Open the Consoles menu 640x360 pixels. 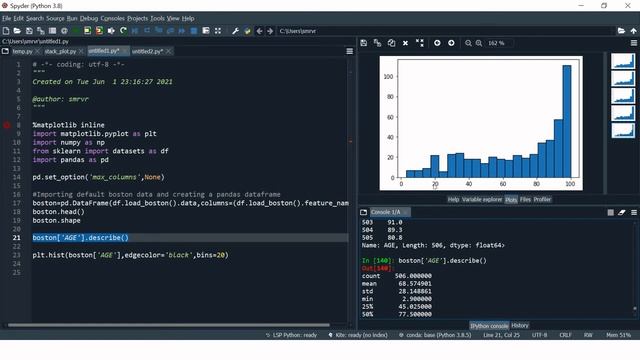pos(113,18)
